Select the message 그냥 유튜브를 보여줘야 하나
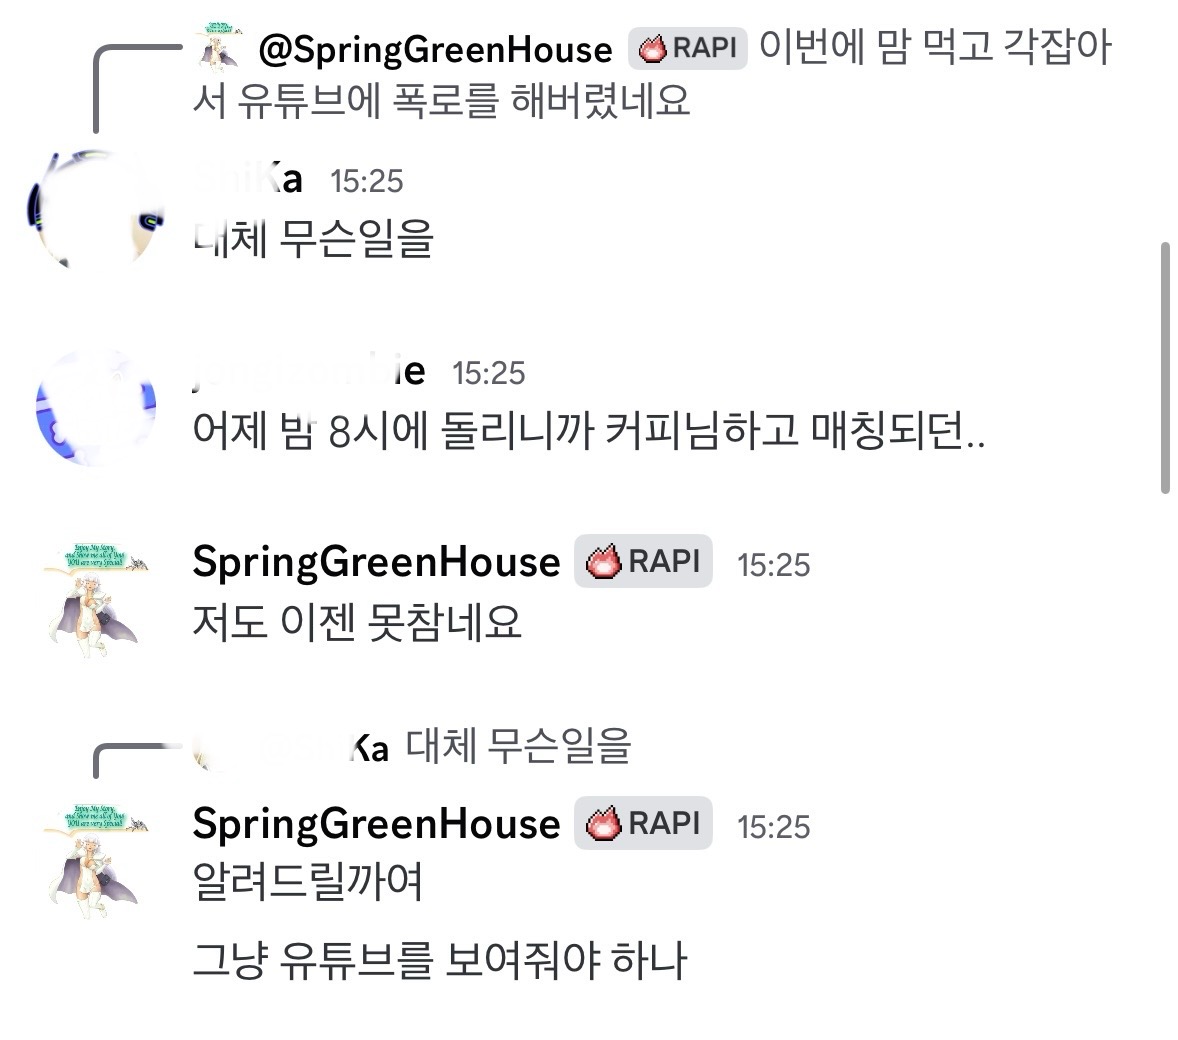Image resolution: width=1178 pixels, height=1040 pixels. pos(439,961)
